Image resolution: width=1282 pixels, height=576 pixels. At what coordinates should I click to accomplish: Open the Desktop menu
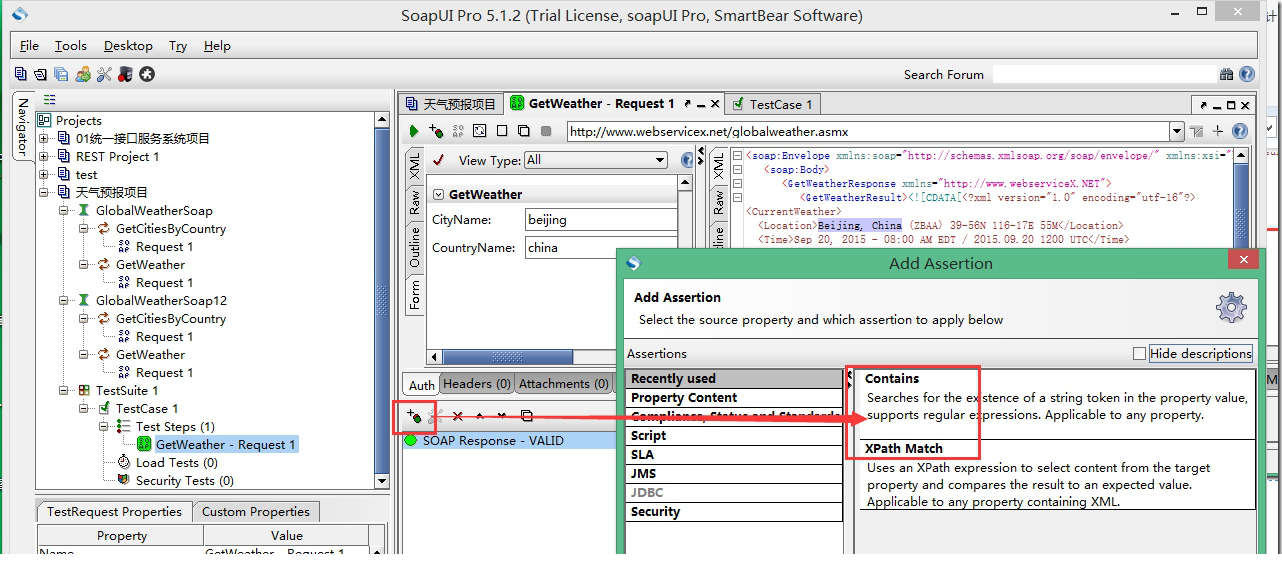pos(128,45)
